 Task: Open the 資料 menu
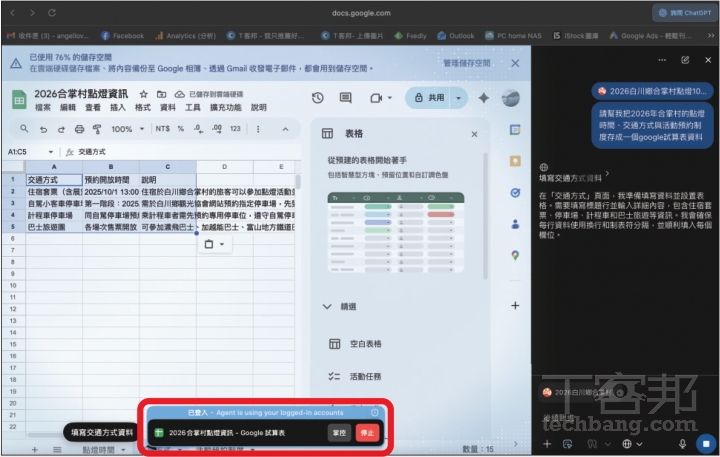coord(168,107)
